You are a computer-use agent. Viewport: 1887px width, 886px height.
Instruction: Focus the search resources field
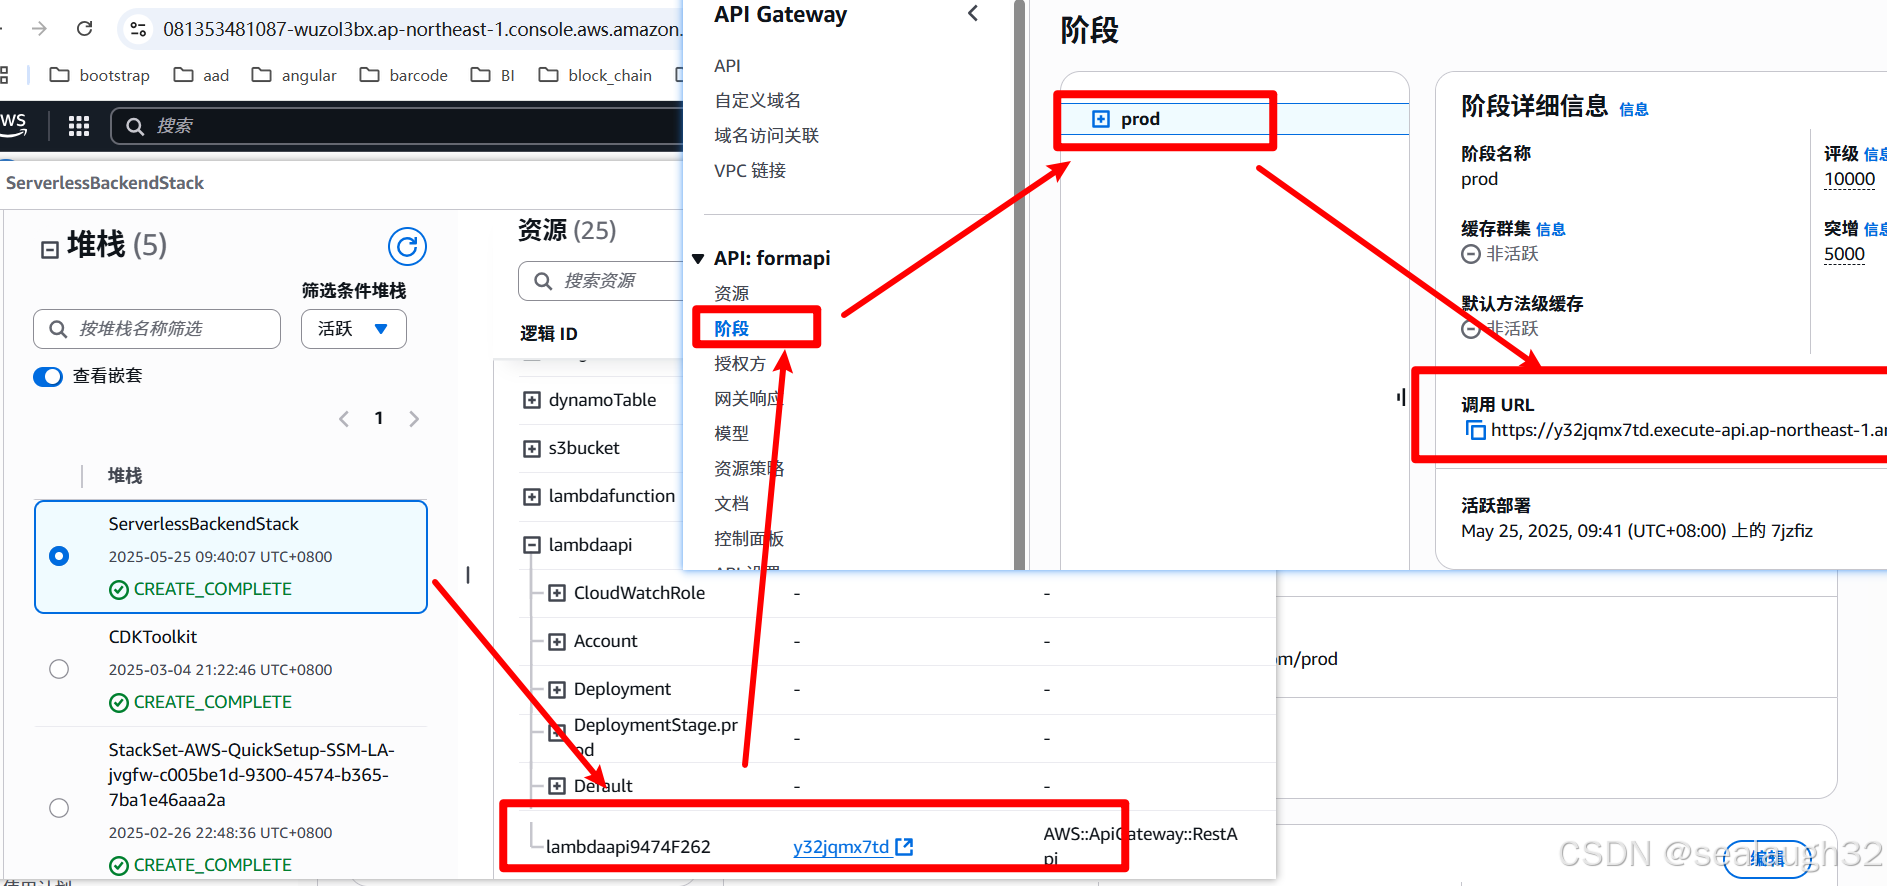(x=600, y=281)
